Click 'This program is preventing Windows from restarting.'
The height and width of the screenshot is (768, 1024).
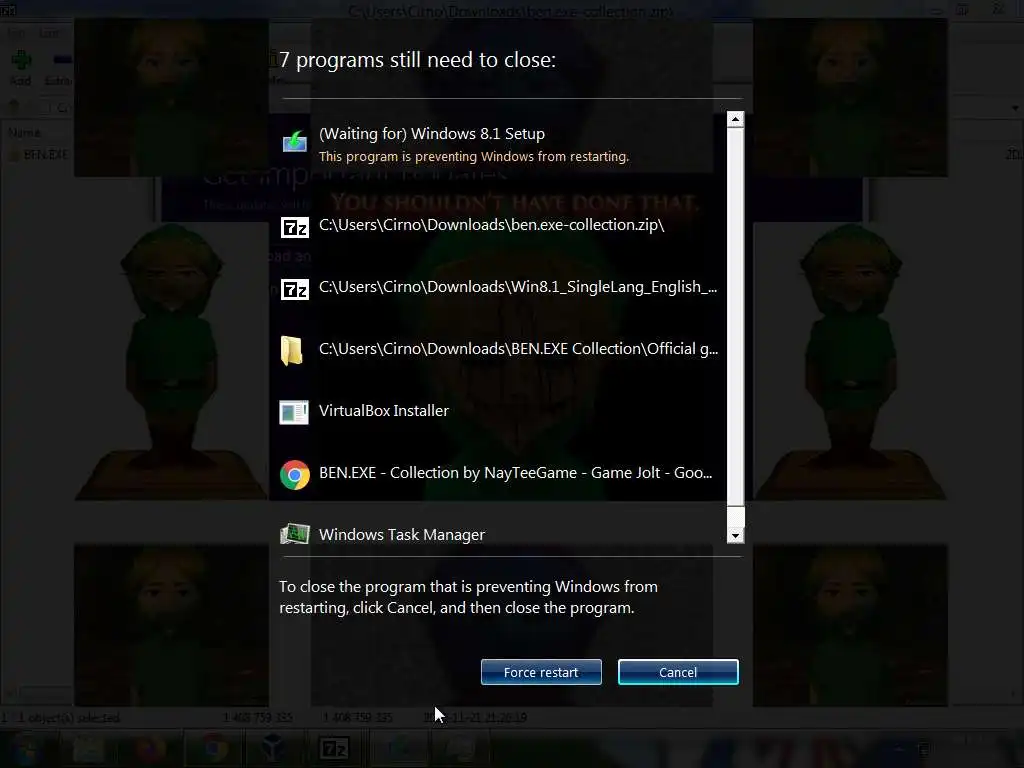[473, 157]
